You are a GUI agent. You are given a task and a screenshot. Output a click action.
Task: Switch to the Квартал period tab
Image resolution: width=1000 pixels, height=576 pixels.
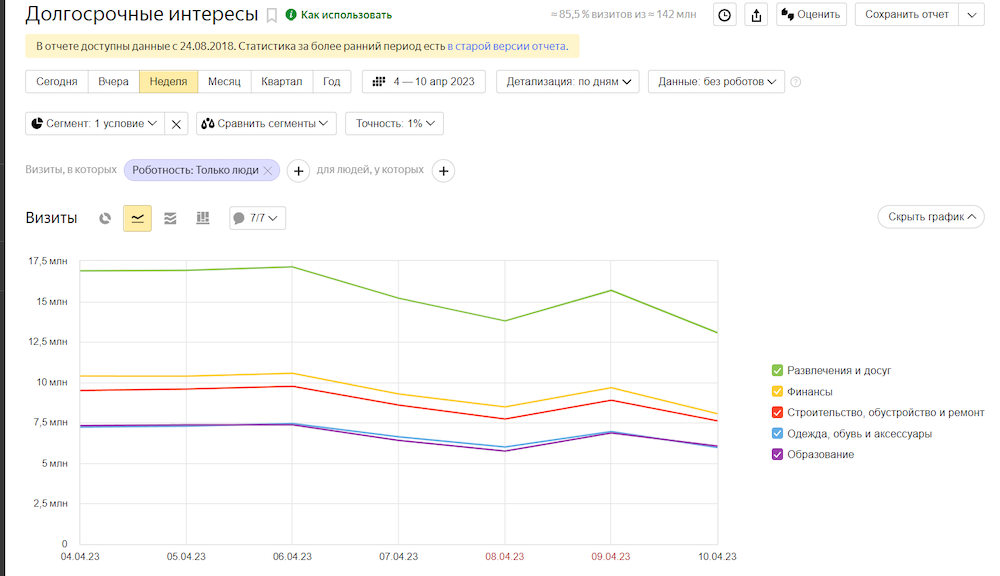tap(281, 82)
